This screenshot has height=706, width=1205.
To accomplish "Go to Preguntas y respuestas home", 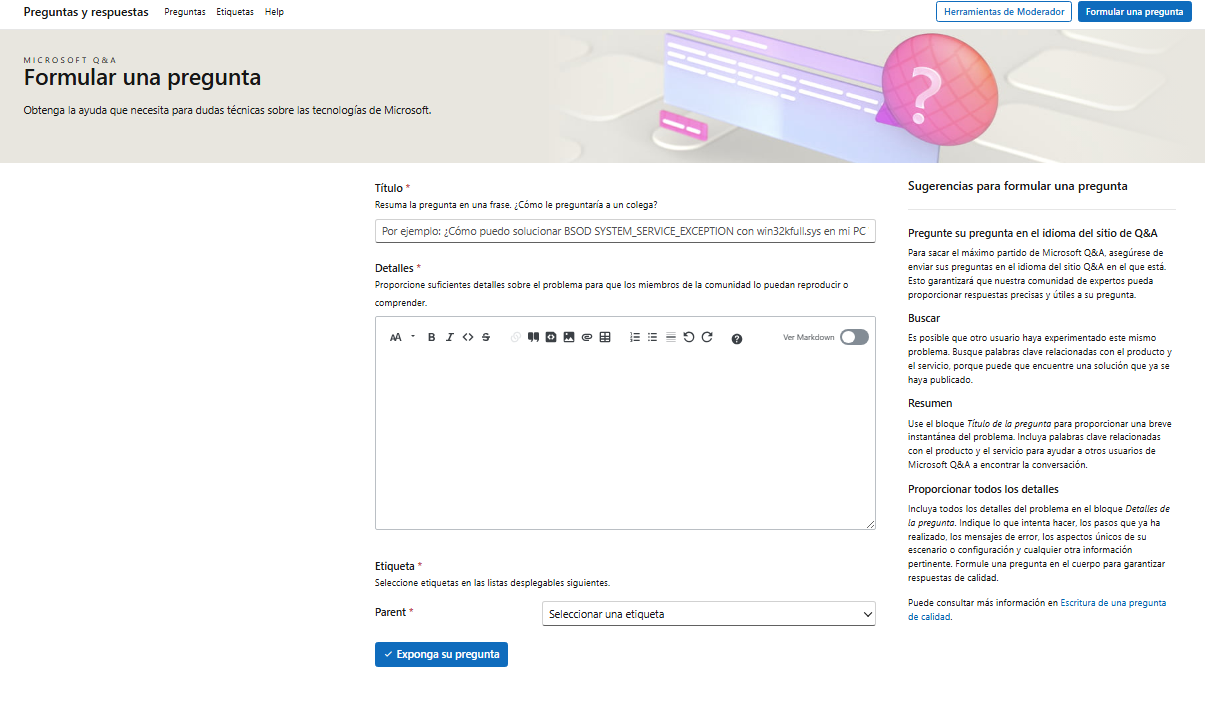I will pyautogui.click(x=86, y=12).
